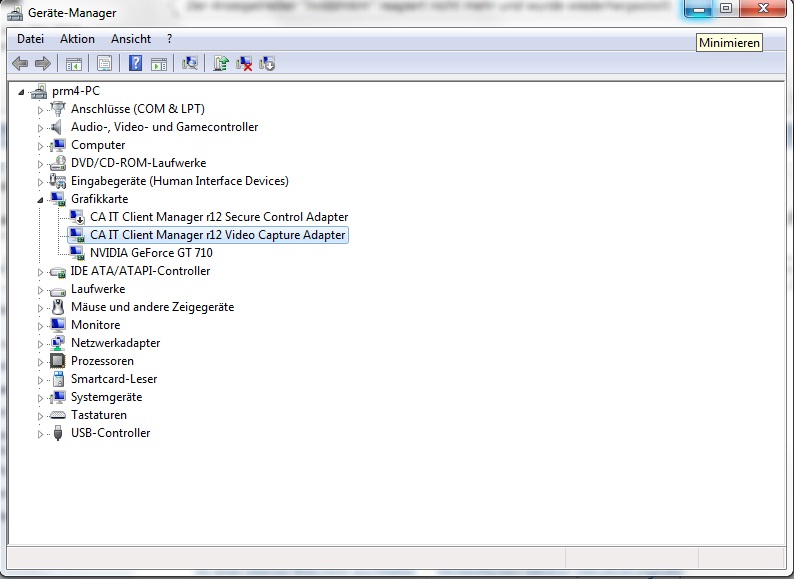Collapse the prm4-PC root node
Image resolution: width=794 pixels, height=579 pixels.
point(21,92)
